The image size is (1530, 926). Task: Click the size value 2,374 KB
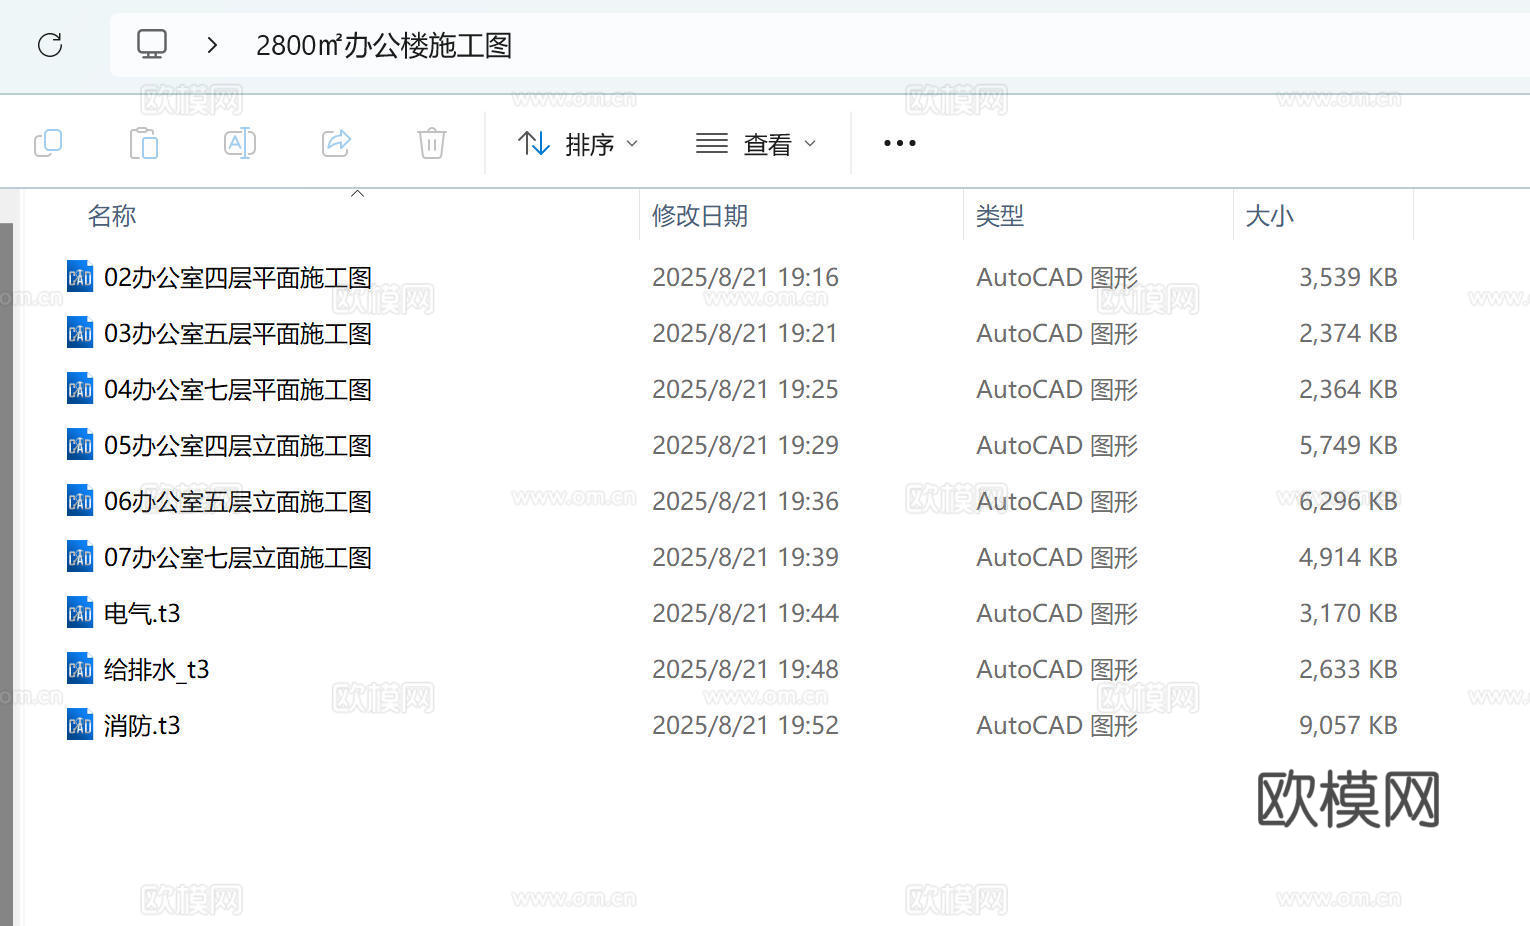[1348, 333]
